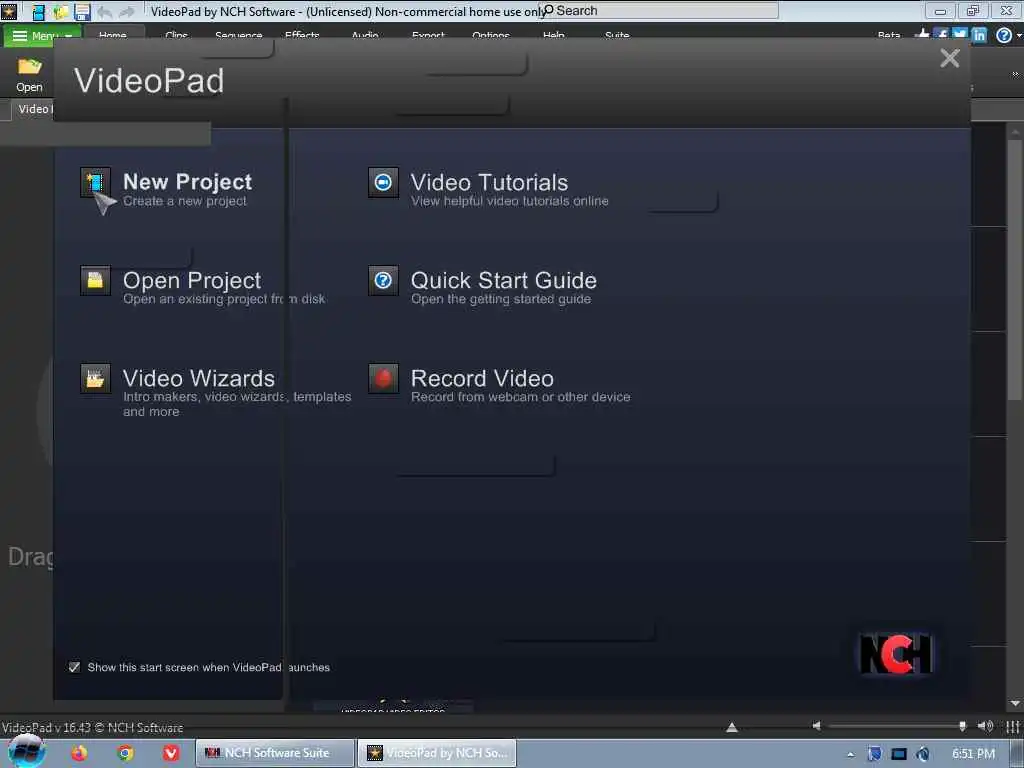Click the Video Wizards icon
This screenshot has height=768, width=1024.
tap(95, 378)
